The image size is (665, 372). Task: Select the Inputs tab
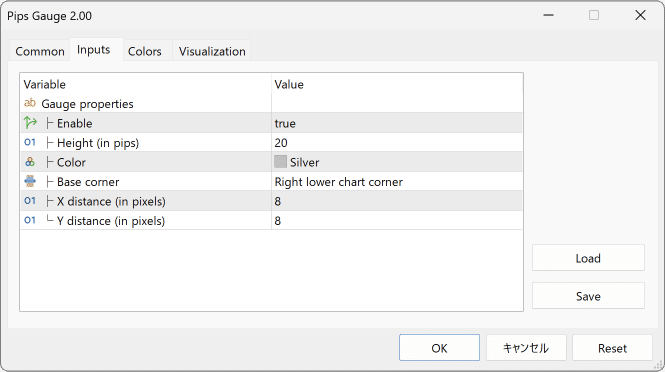pos(93,50)
